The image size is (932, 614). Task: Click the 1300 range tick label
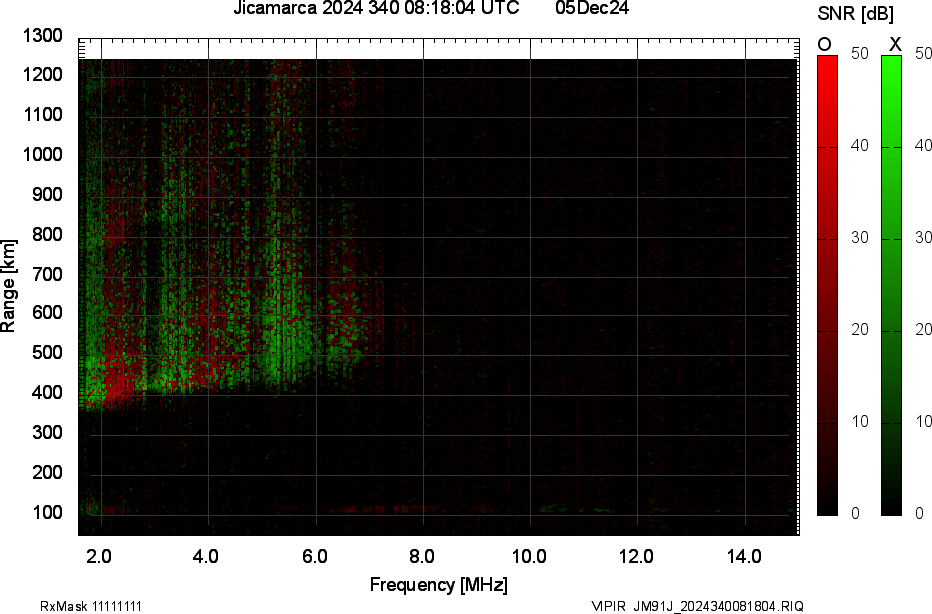pyautogui.click(x=41, y=36)
